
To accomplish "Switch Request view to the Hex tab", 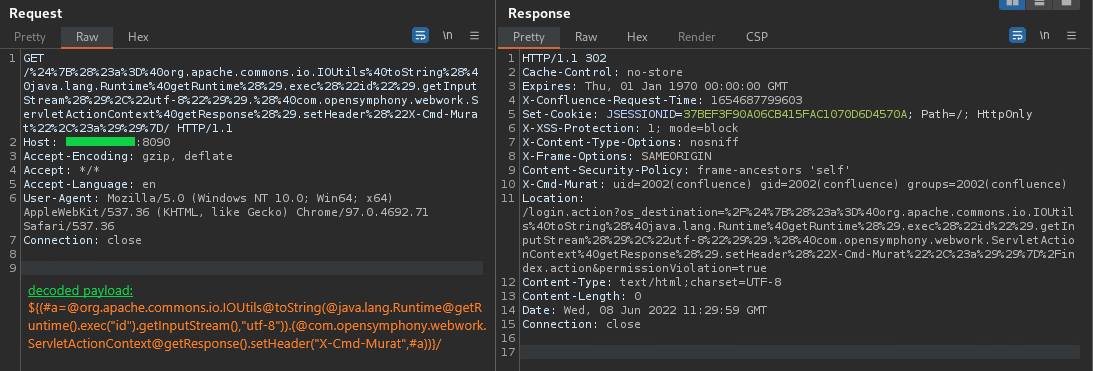I will click(x=138, y=37).
